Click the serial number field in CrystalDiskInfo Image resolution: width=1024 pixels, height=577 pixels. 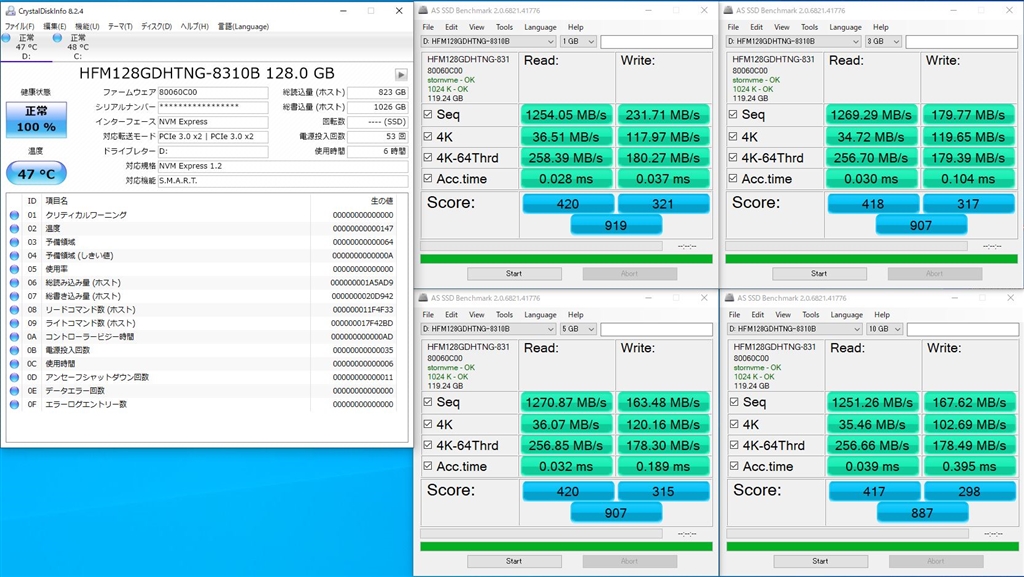213,107
